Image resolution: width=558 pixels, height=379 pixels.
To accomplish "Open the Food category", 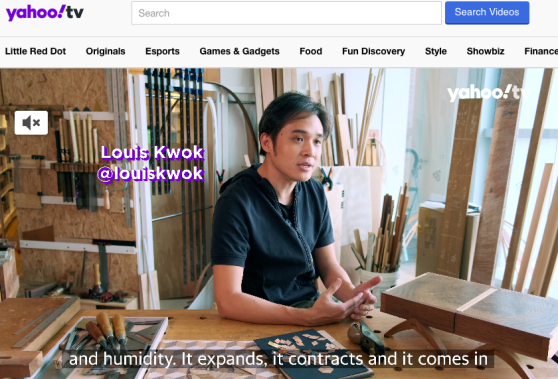I will [311, 51].
